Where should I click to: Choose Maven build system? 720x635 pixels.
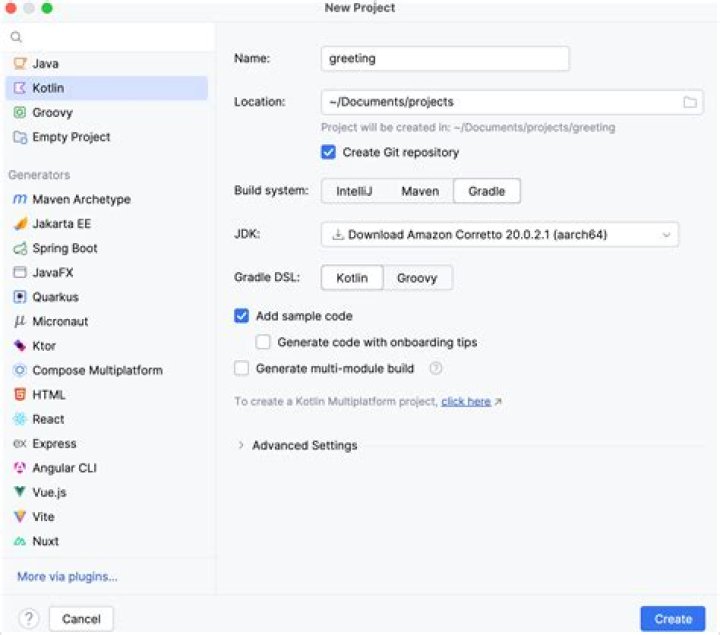click(420, 191)
